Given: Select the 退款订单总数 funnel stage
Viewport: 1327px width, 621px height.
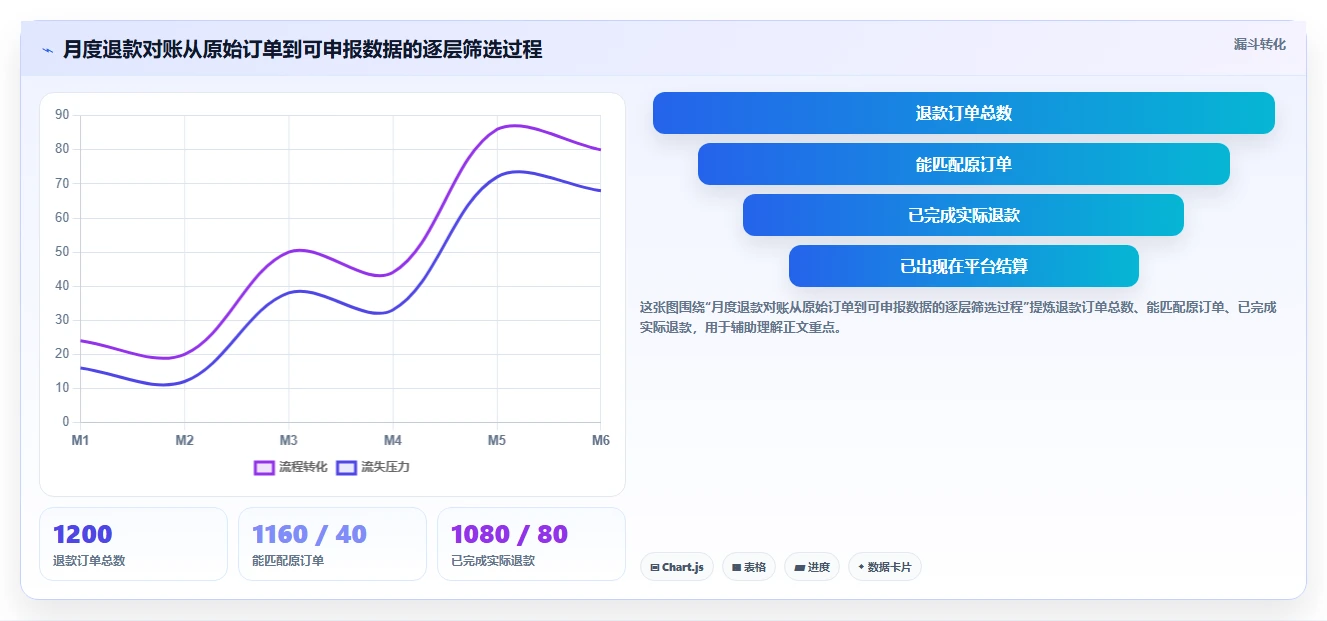Looking at the screenshot, I should (x=964, y=113).
